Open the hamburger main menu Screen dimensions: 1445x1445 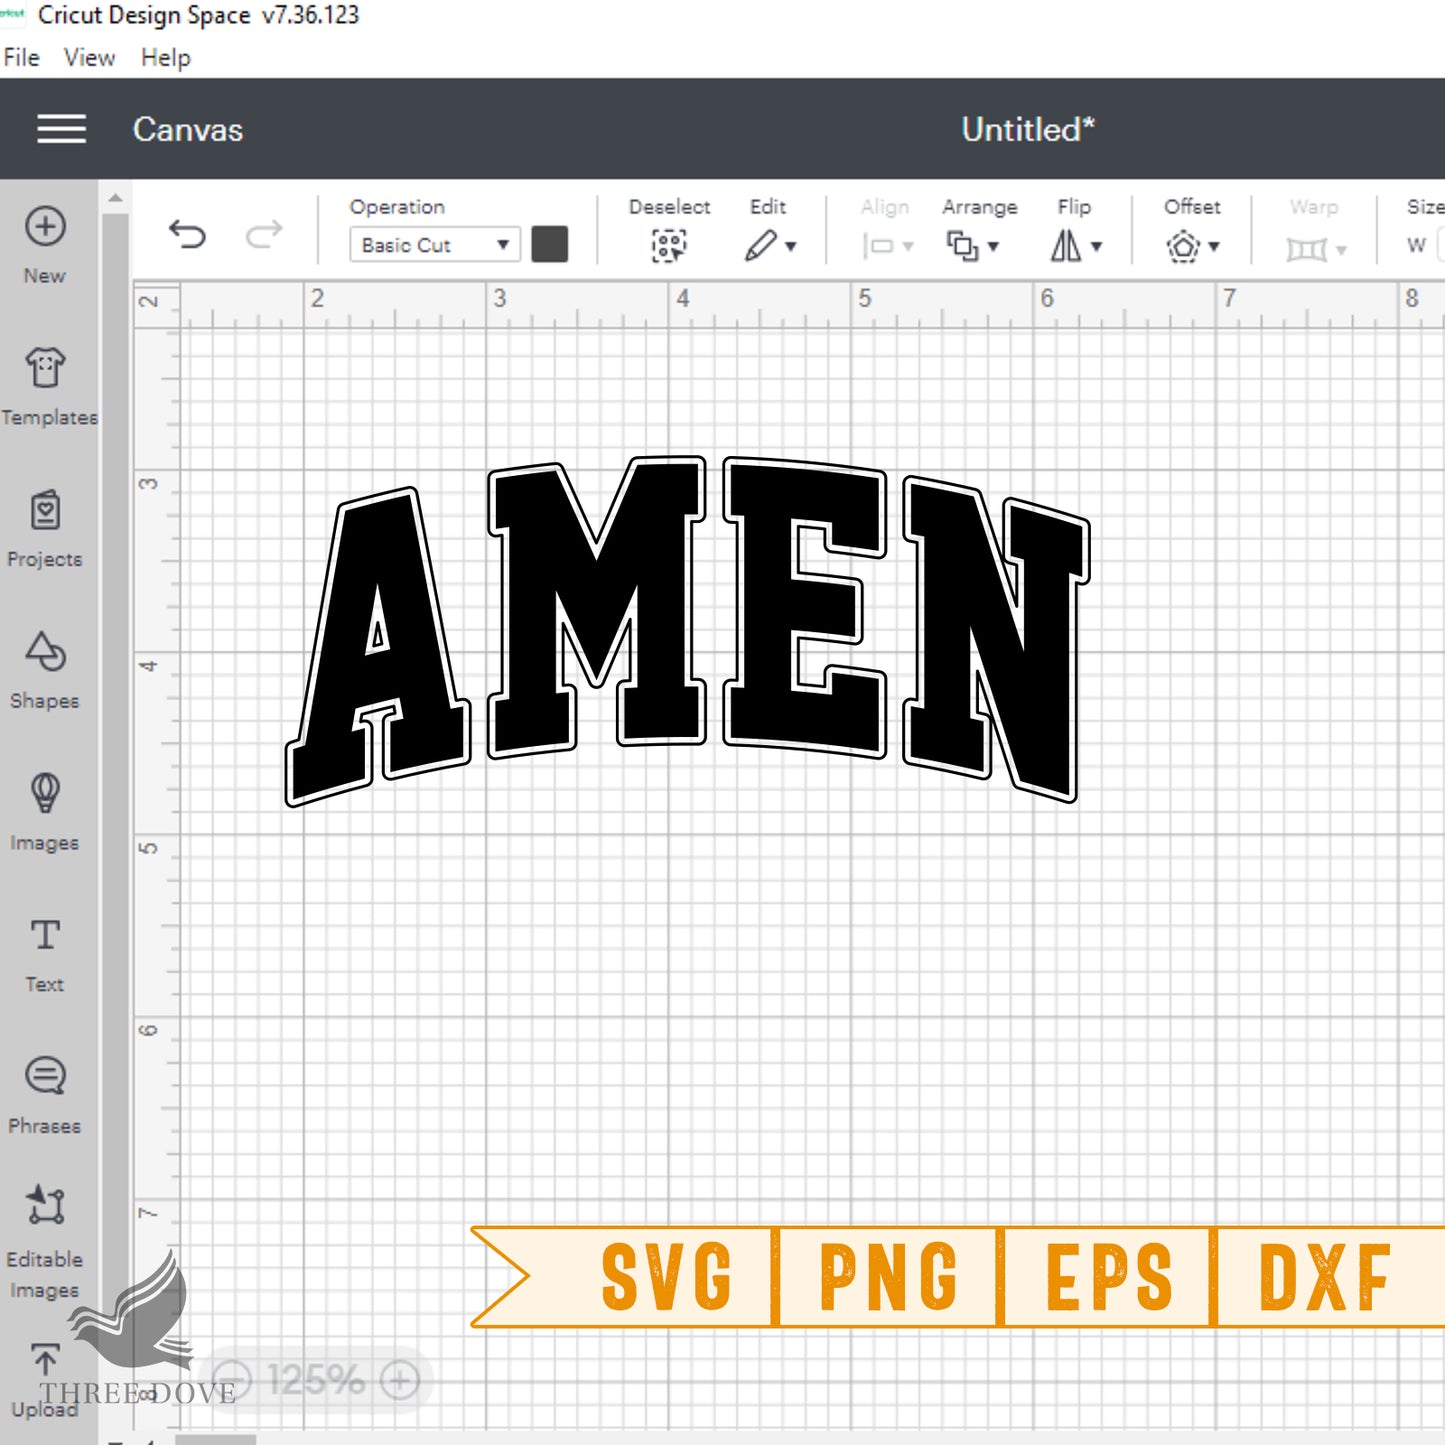[x=61, y=129]
